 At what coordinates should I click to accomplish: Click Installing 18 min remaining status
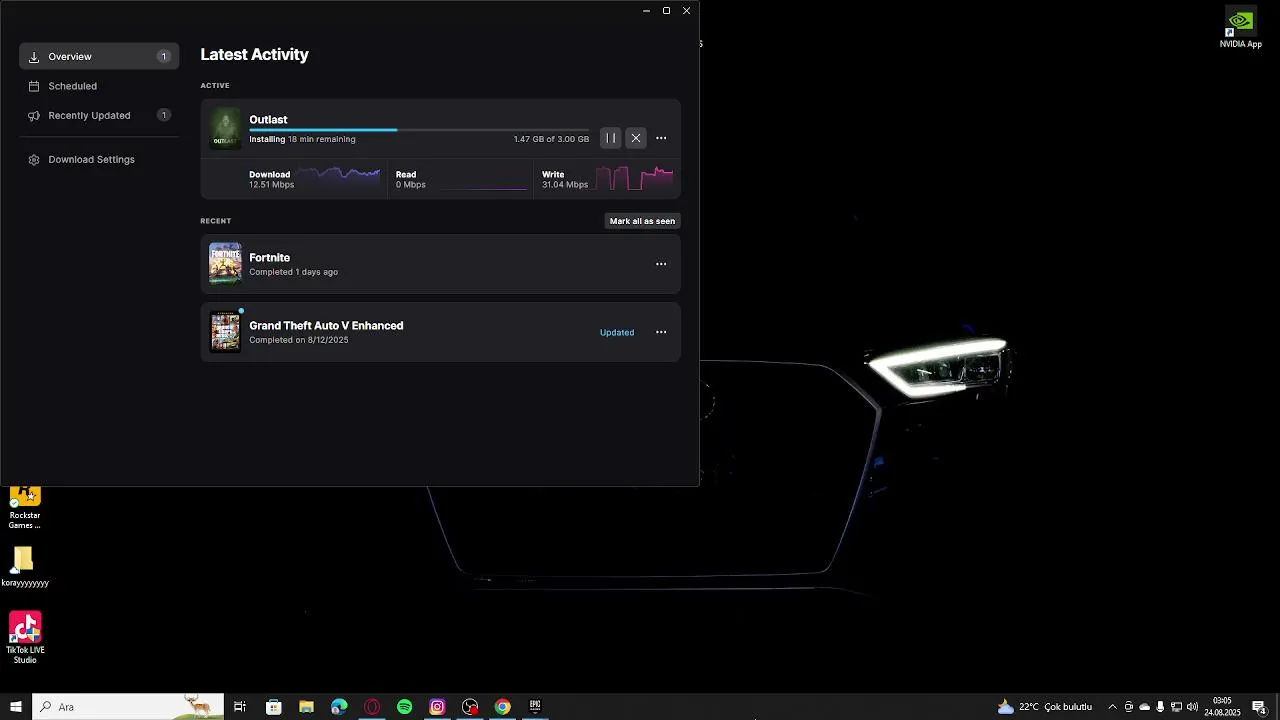302,139
